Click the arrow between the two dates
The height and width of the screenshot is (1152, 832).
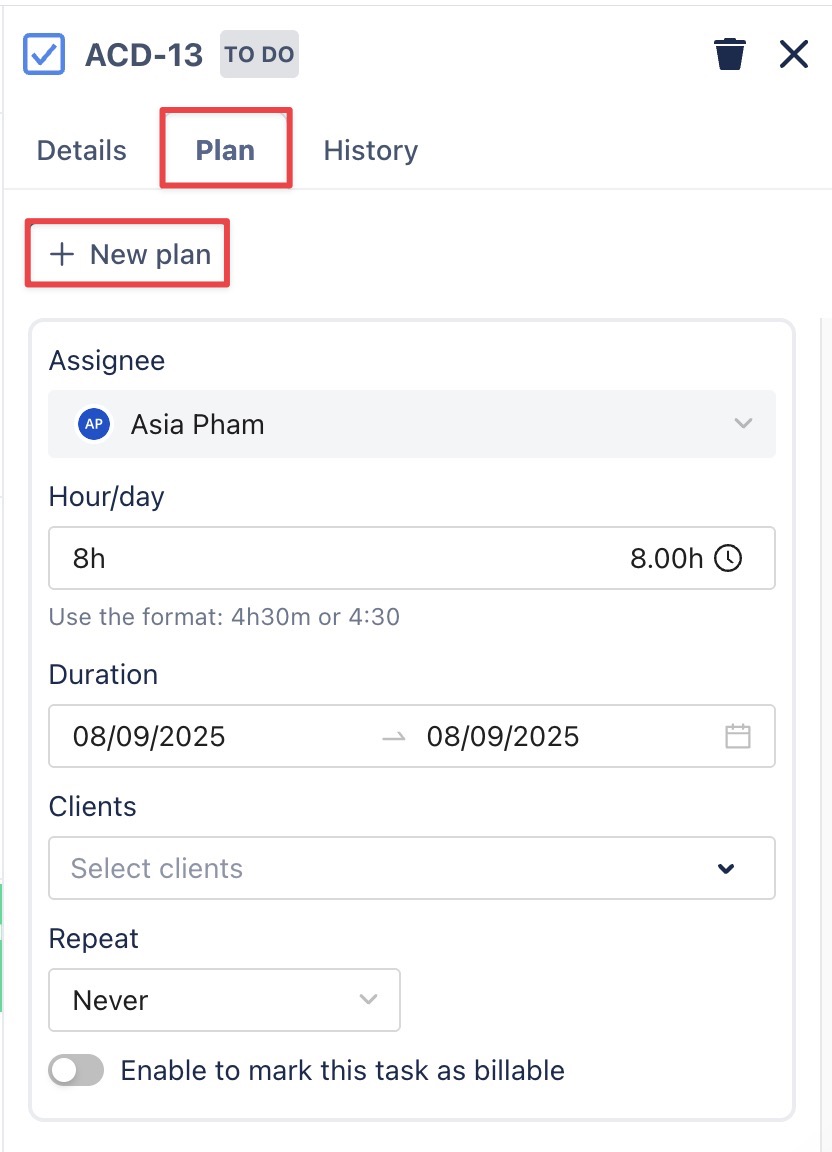[394, 737]
